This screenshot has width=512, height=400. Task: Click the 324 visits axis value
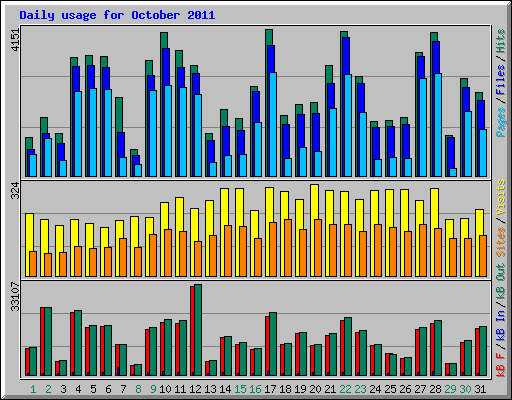tap(15, 191)
